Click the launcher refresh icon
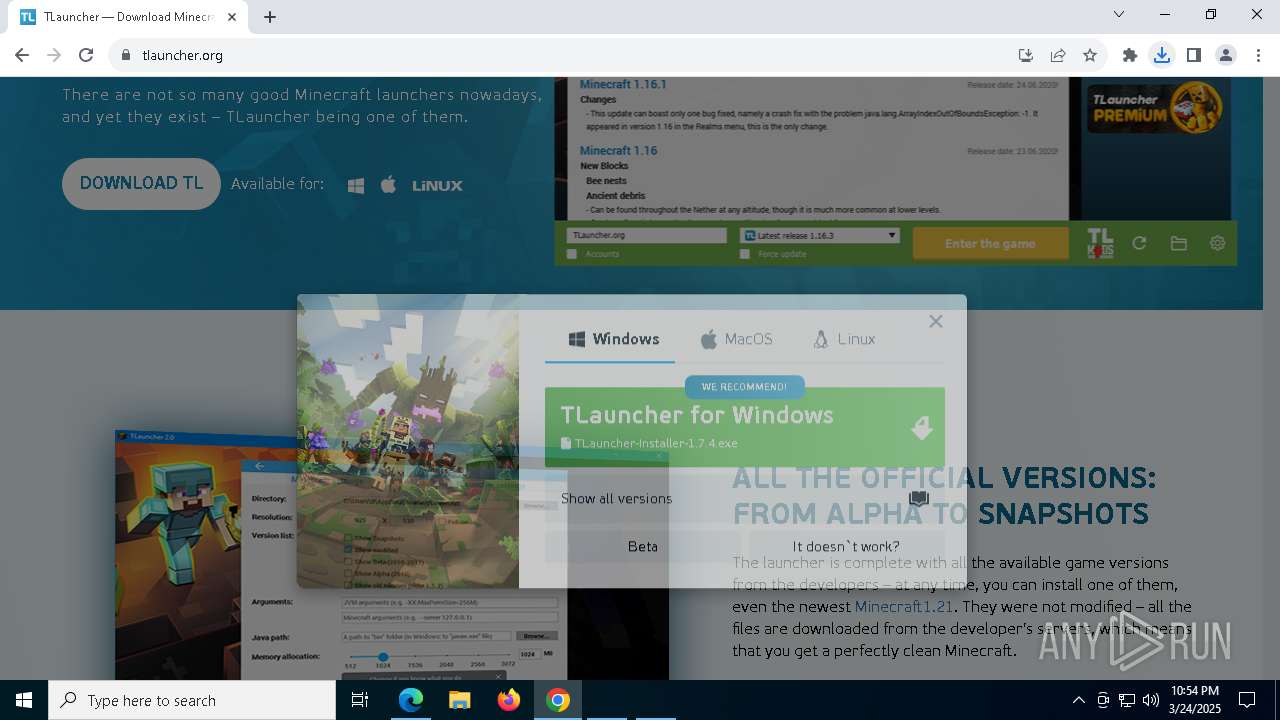This screenshot has height=720, width=1280. click(x=1139, y=243)
